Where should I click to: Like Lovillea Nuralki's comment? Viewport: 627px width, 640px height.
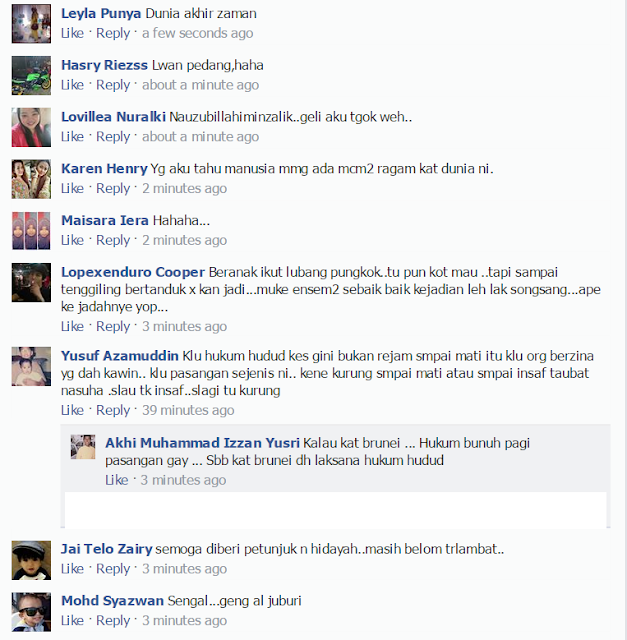72,136
